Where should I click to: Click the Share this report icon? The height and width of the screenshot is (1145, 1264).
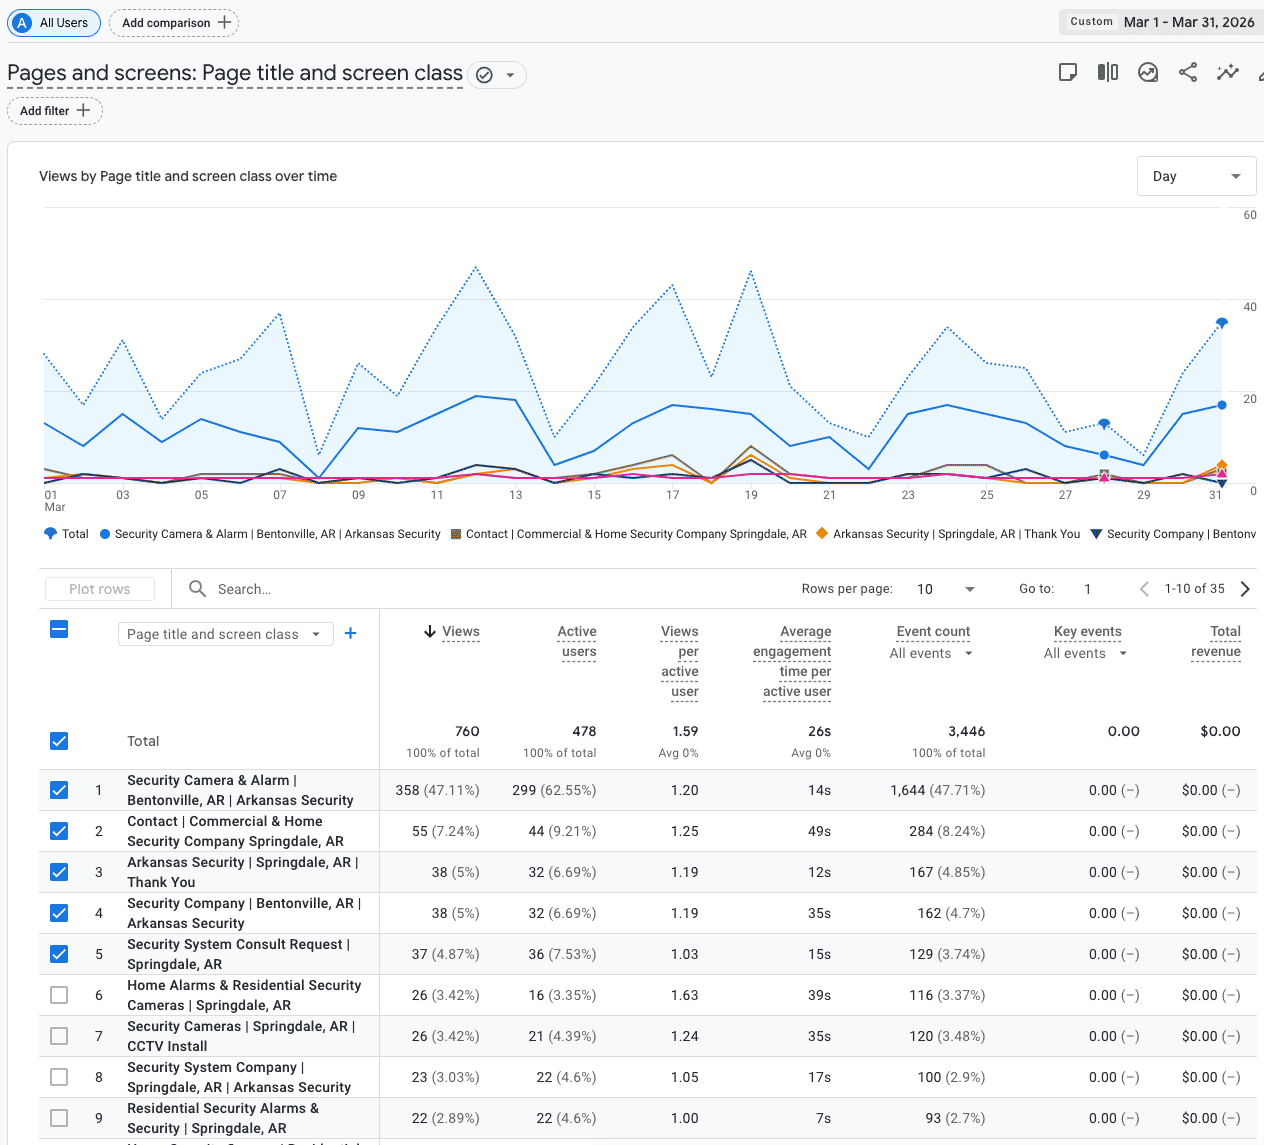click(1188, 72)
